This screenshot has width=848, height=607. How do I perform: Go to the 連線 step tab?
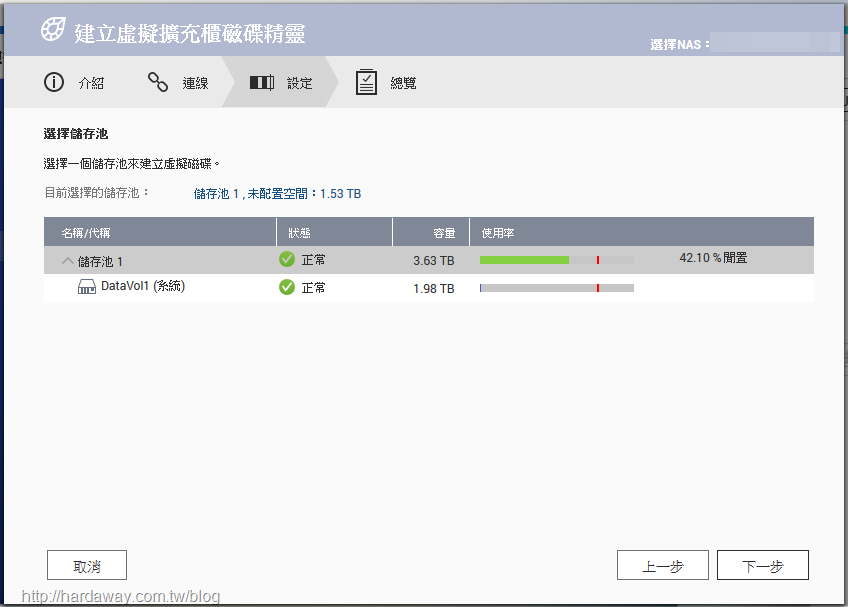(178, 83)
